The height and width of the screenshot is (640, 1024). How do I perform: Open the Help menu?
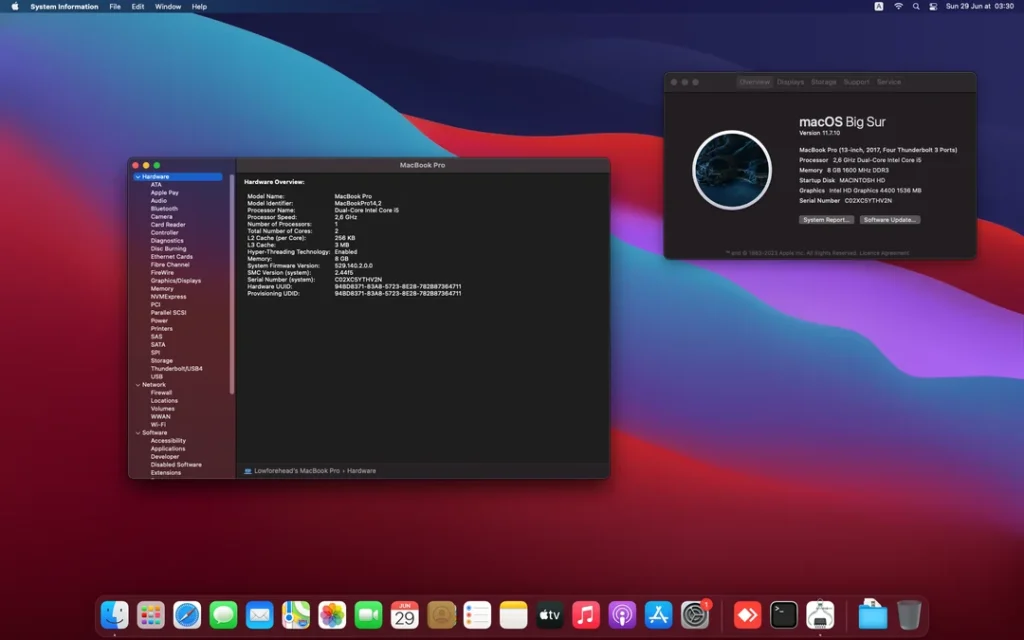coord(199,7)
